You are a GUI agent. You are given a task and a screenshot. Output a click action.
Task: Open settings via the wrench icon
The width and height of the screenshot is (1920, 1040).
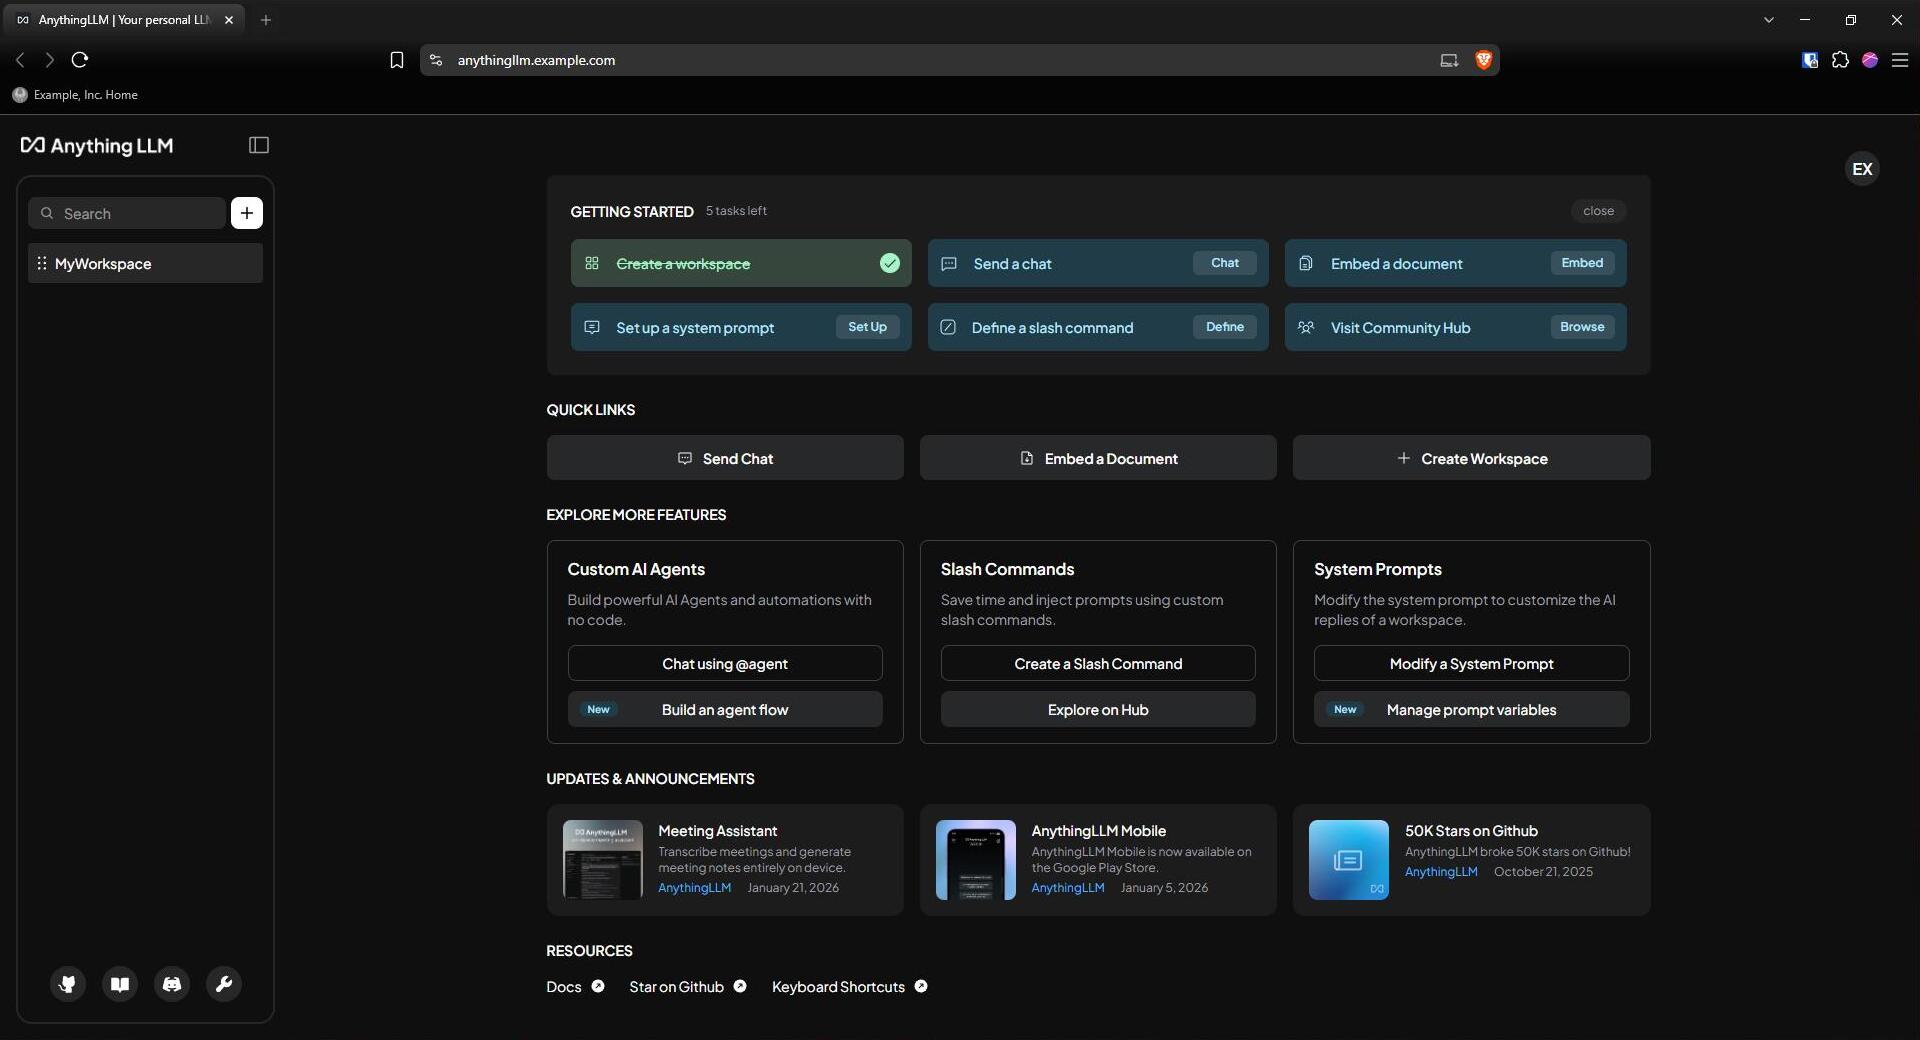point(224,984)
